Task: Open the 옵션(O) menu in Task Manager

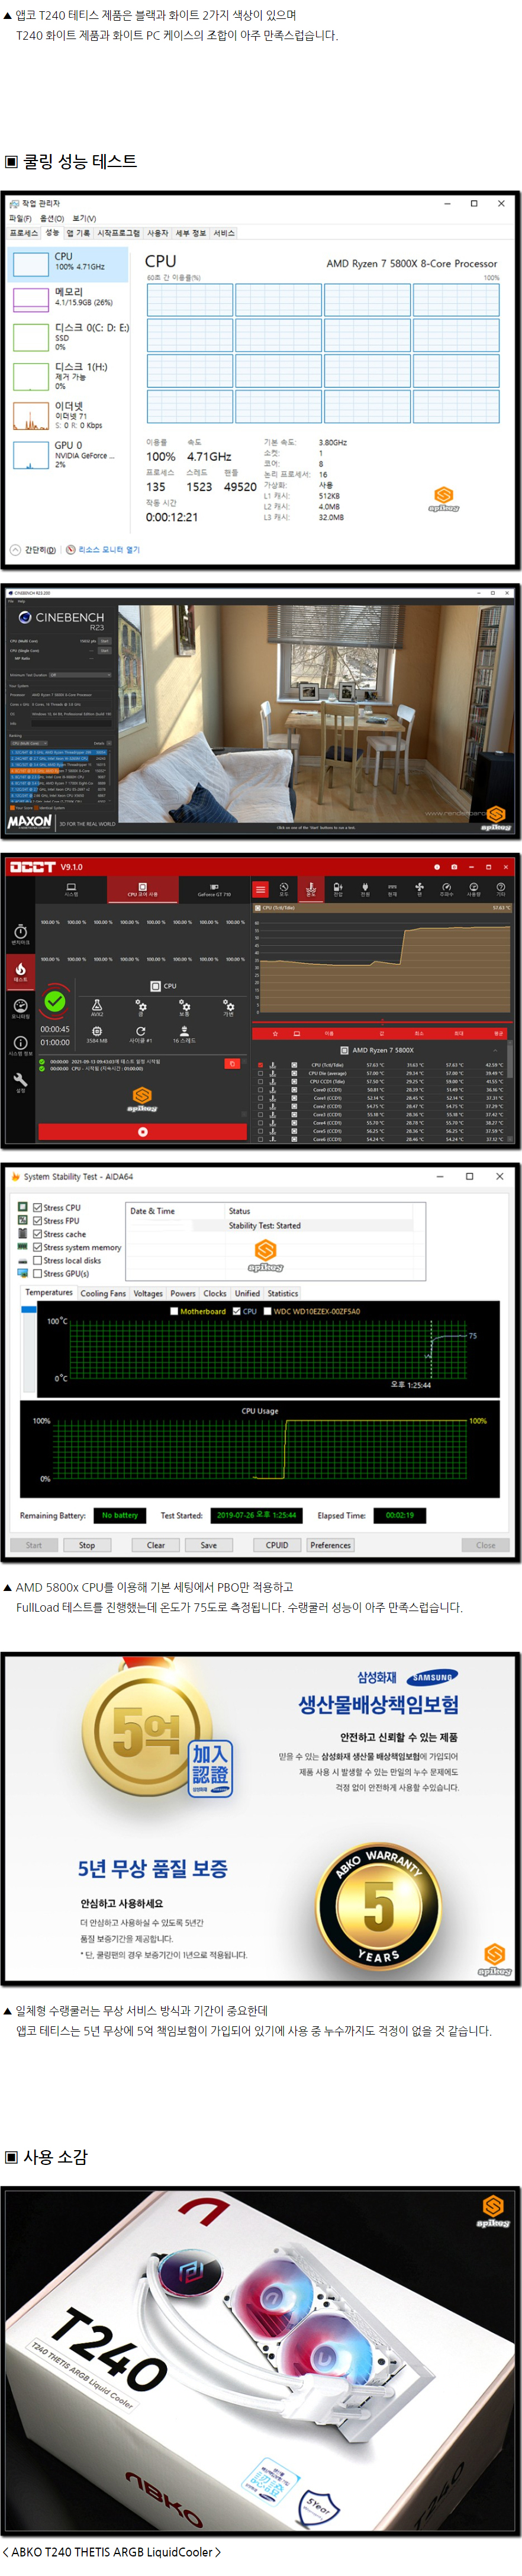Action: tap(52, 218)
